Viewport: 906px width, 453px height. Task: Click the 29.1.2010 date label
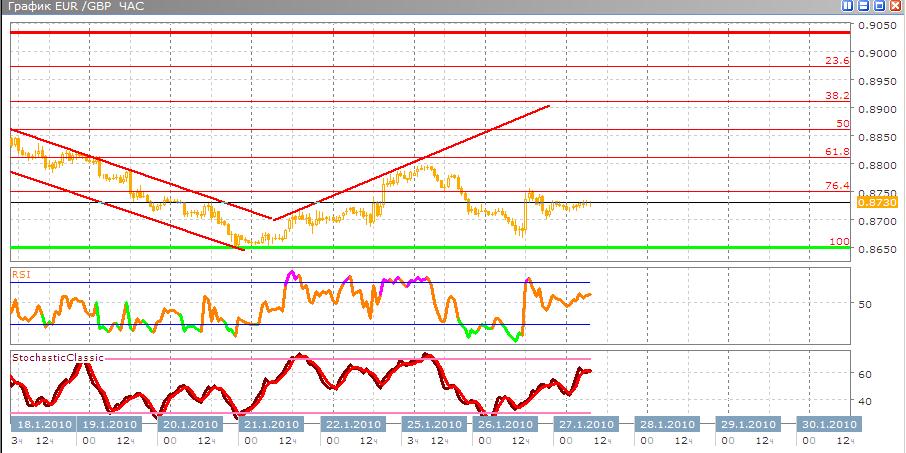click(746, 425)
